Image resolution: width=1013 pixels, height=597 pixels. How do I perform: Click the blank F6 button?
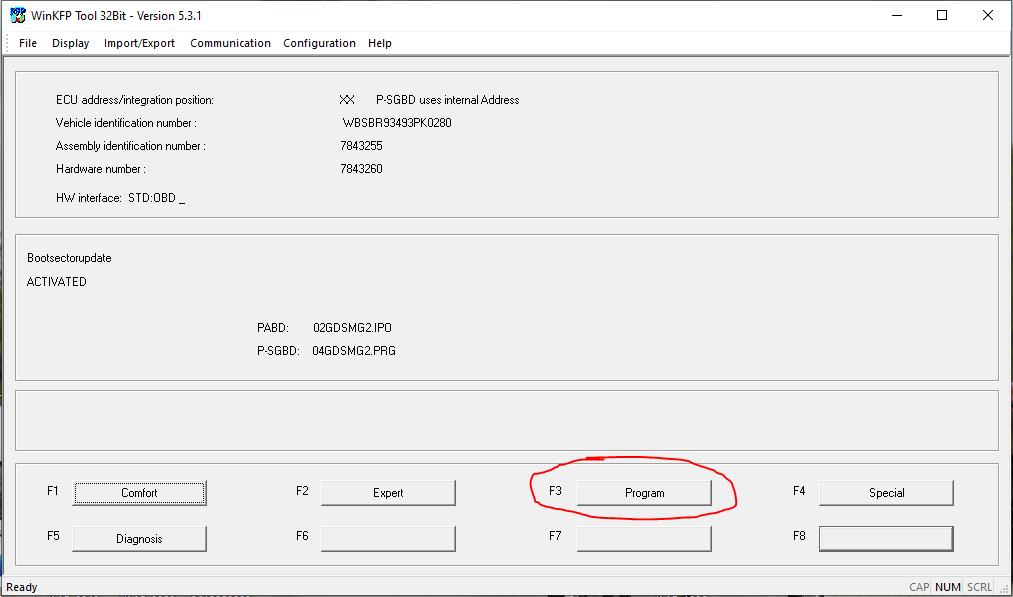tap(388, 539)
